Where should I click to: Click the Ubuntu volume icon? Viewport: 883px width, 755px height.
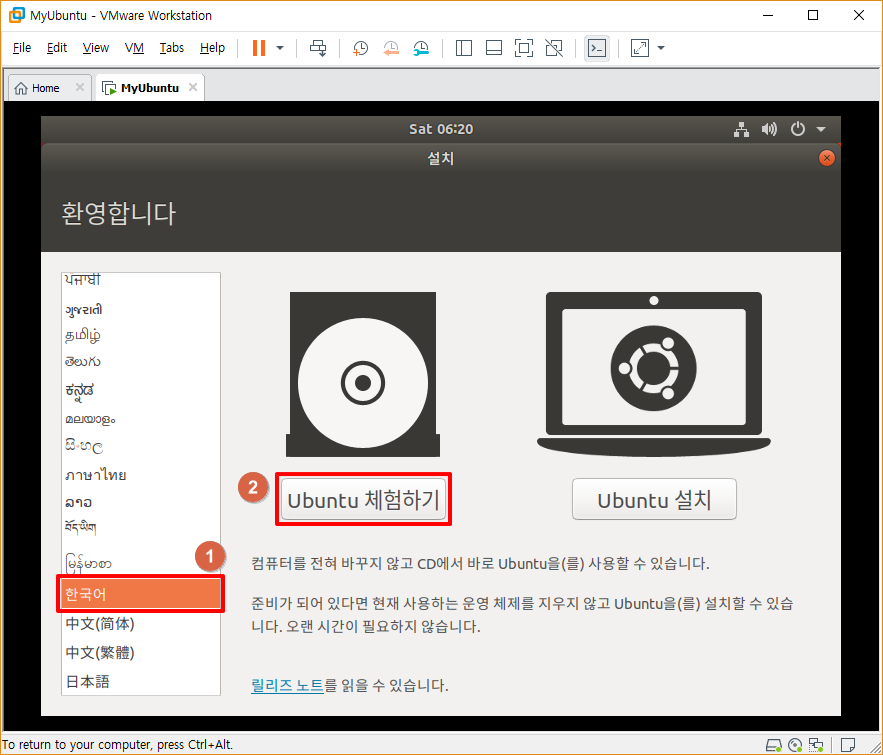[x=769, y=129]
